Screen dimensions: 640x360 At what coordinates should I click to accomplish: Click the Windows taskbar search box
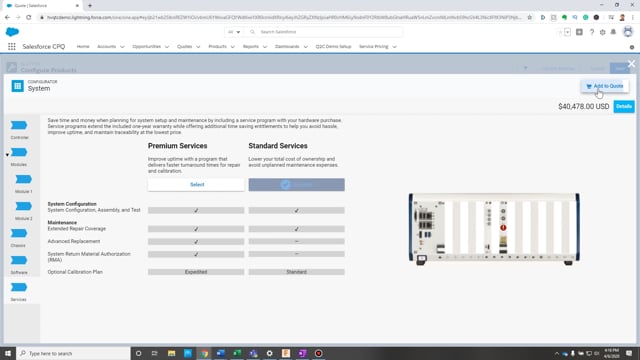pyautogui.click(x=73, y=353)
